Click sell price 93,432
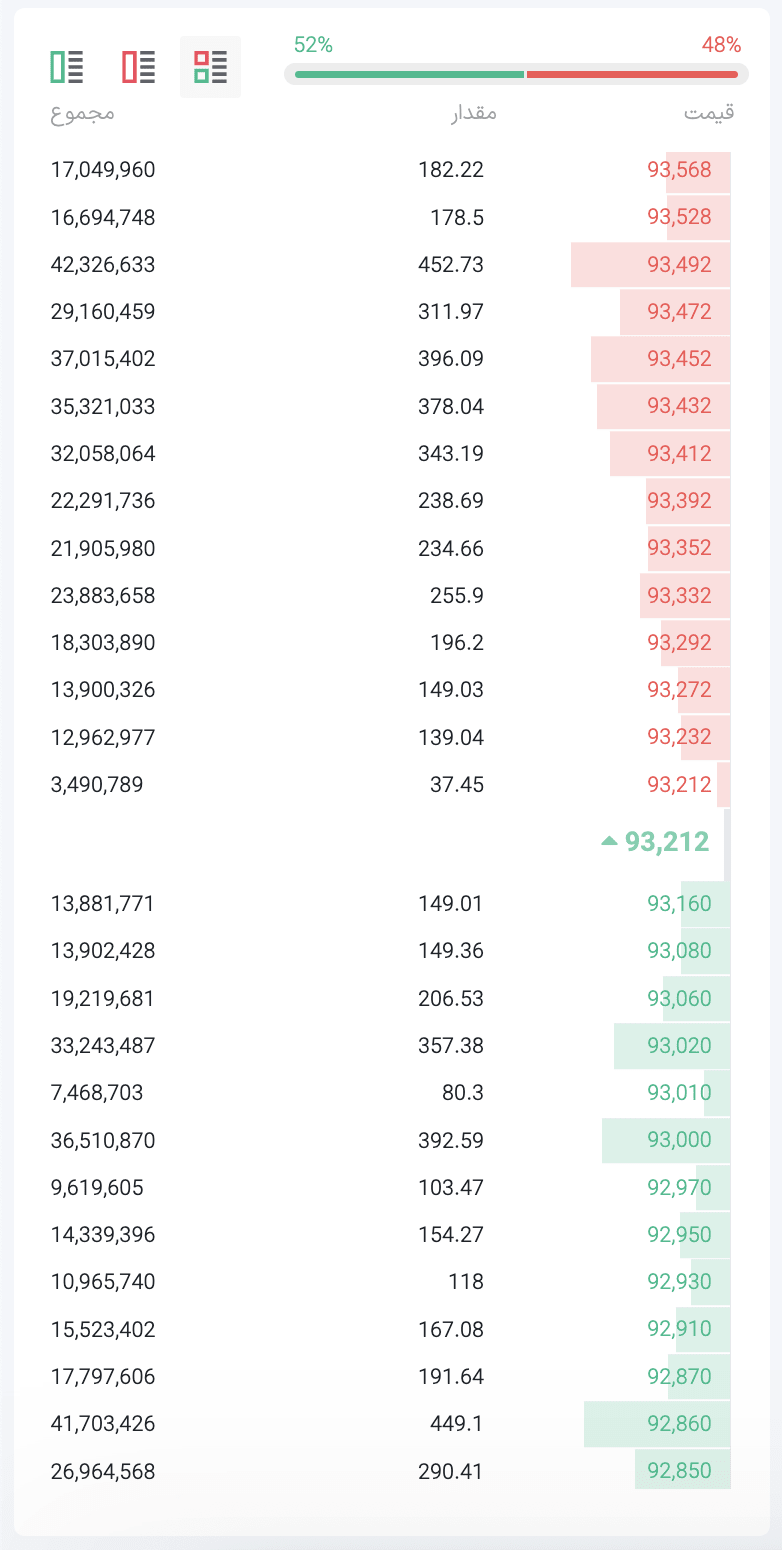782x1550 pixels. point(679,406)
